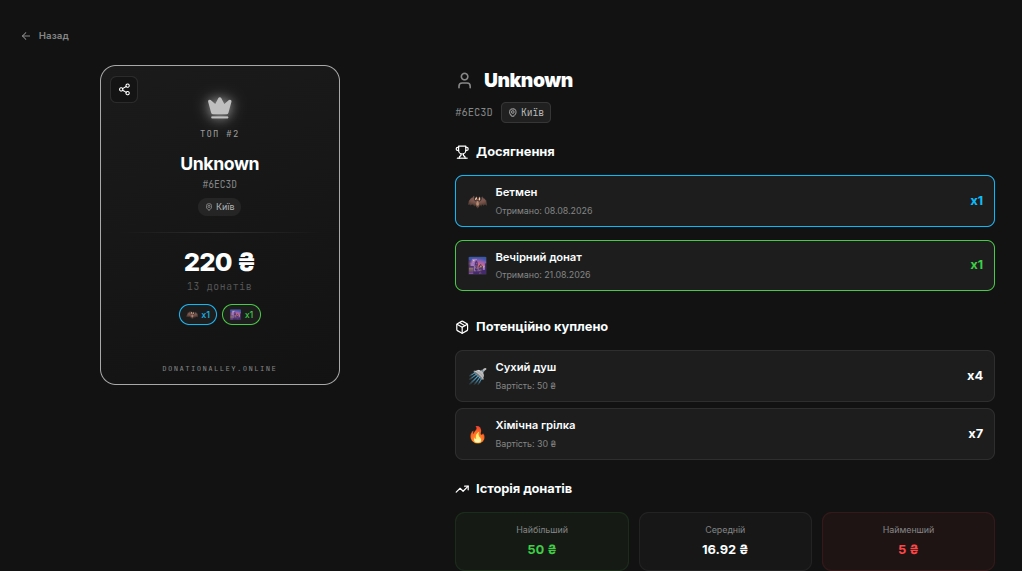Click the flame icon in Хімічна грілка row
Viewport: 1022px width, 571px height.
(477, 434)
